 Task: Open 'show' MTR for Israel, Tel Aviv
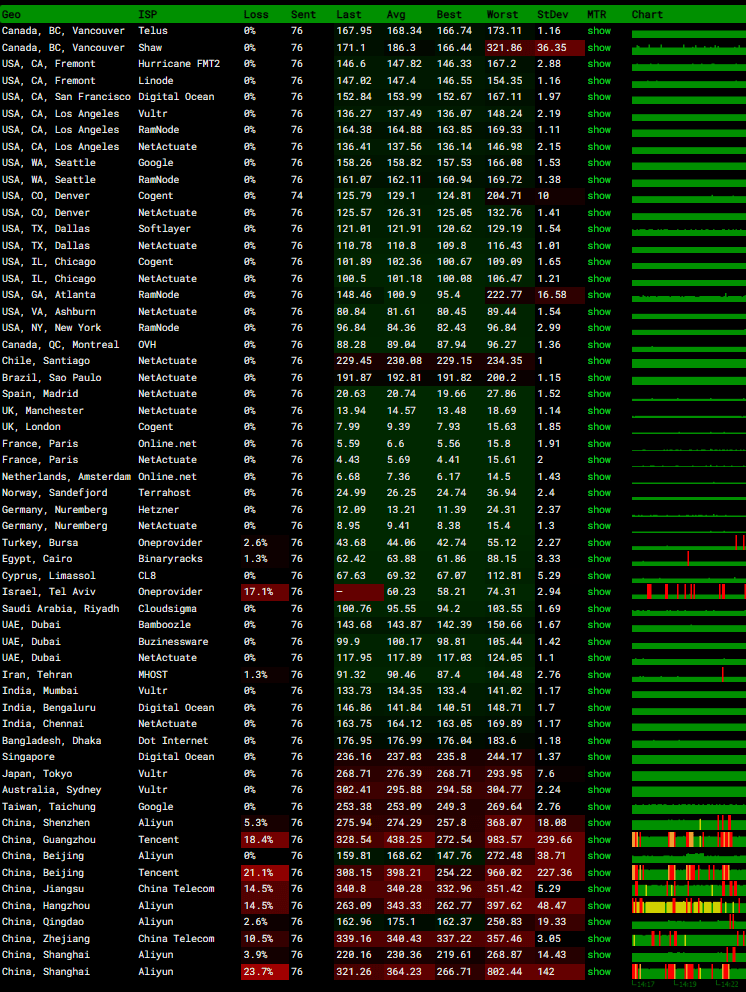pos(599,592)
